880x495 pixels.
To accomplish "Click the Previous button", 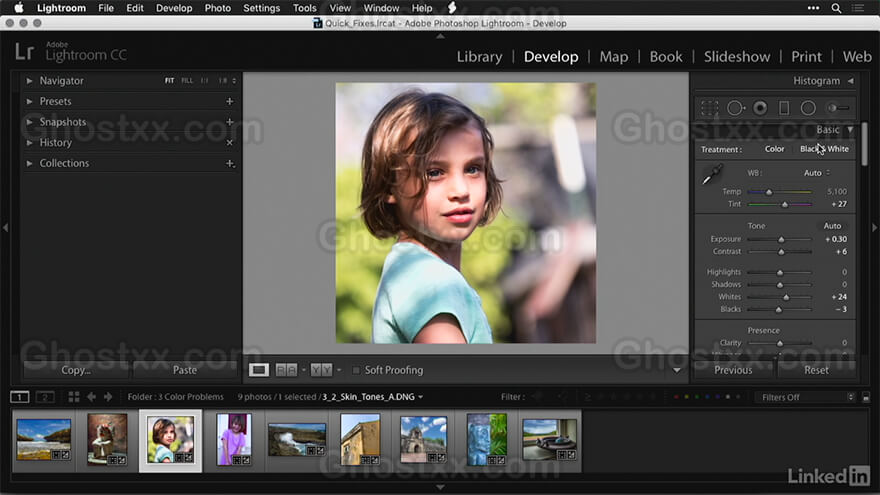I will [733, 370].
